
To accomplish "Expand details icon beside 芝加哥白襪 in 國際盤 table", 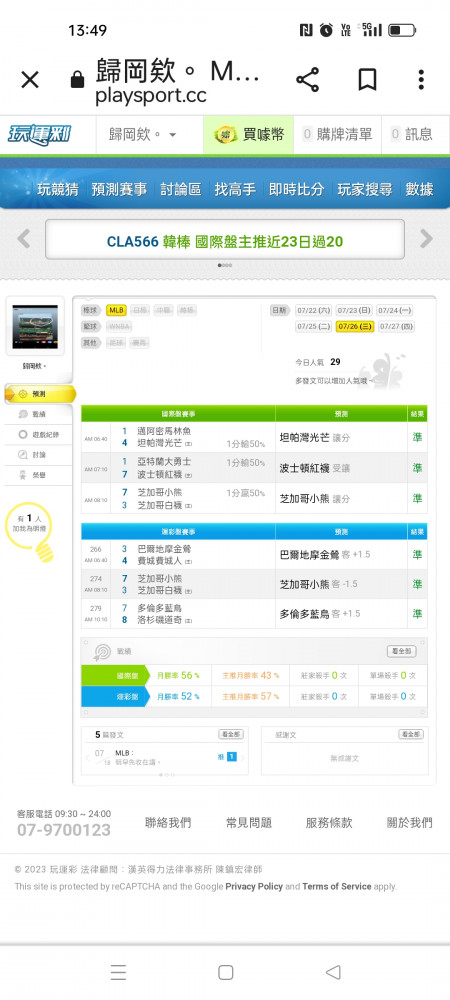I will (x=189, y=506).
